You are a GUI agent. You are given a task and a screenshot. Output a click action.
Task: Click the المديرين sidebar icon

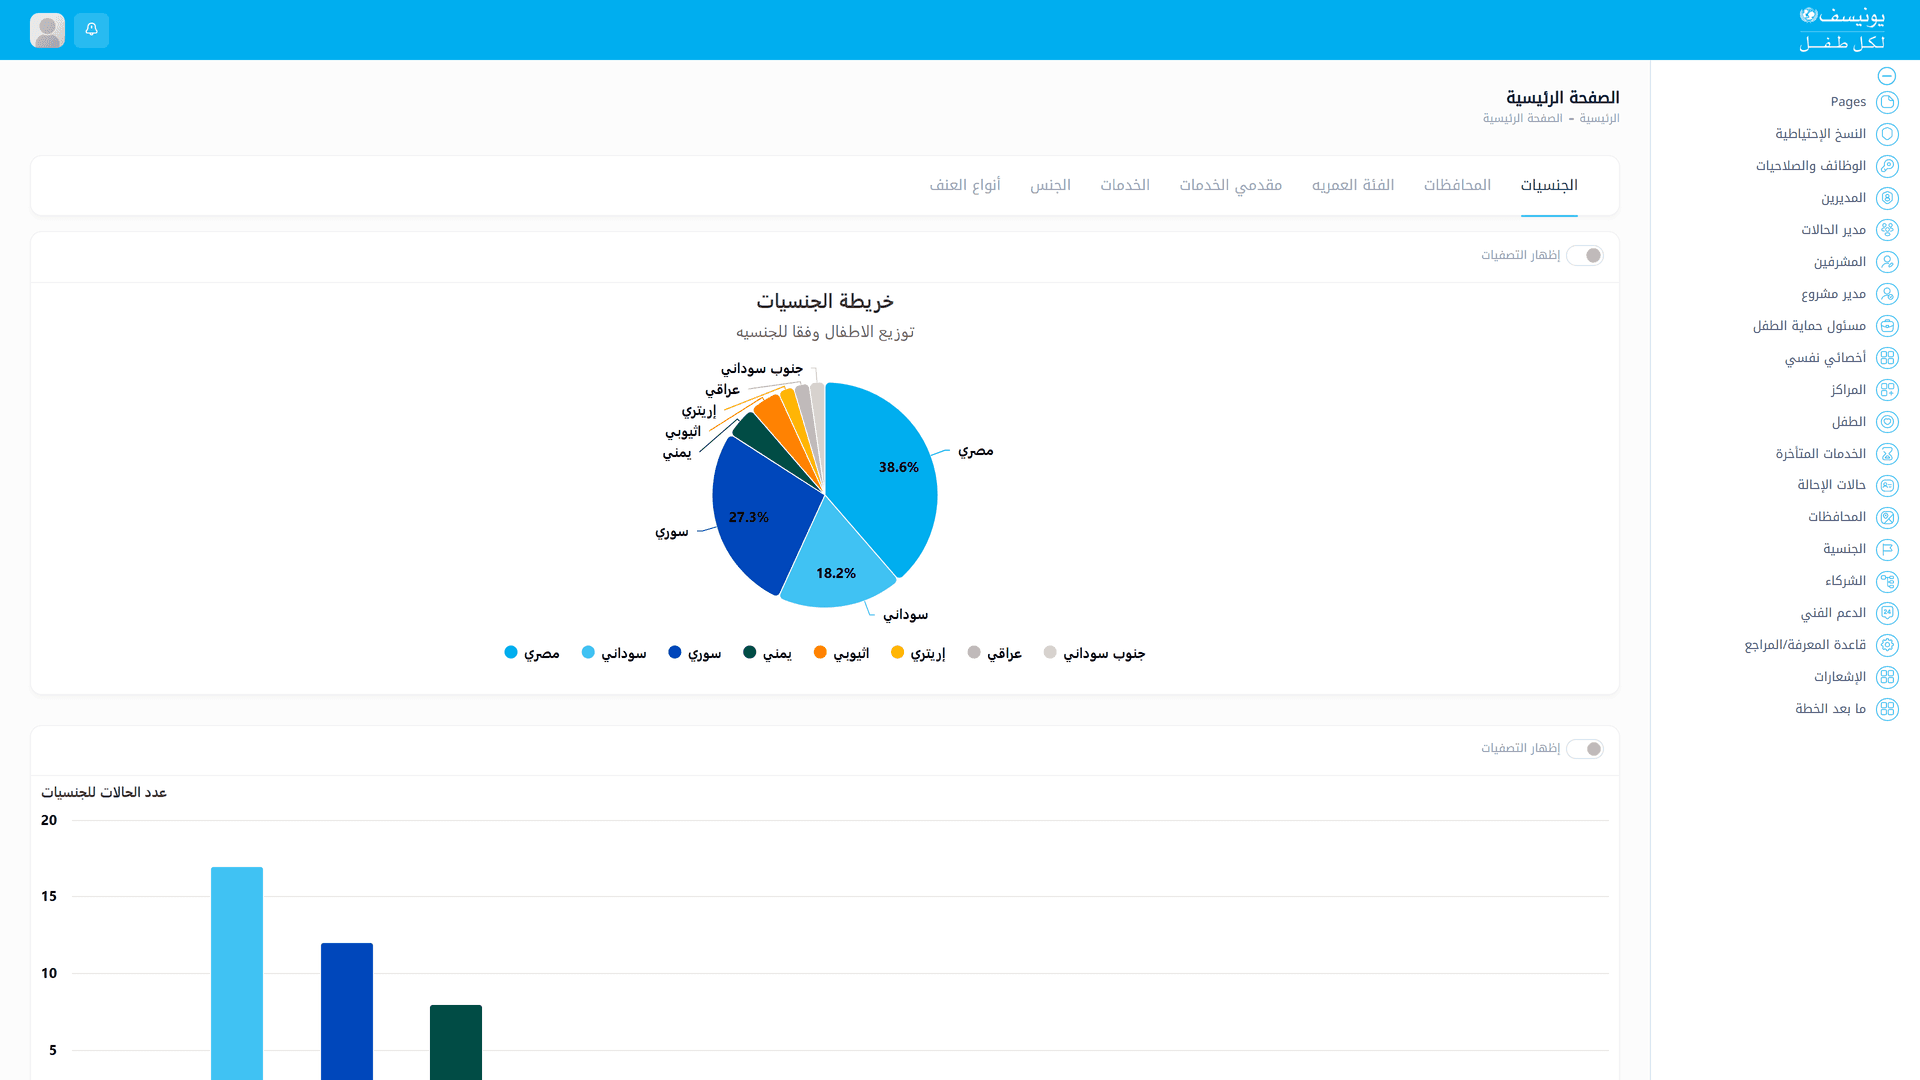(x=1887, y=198)
